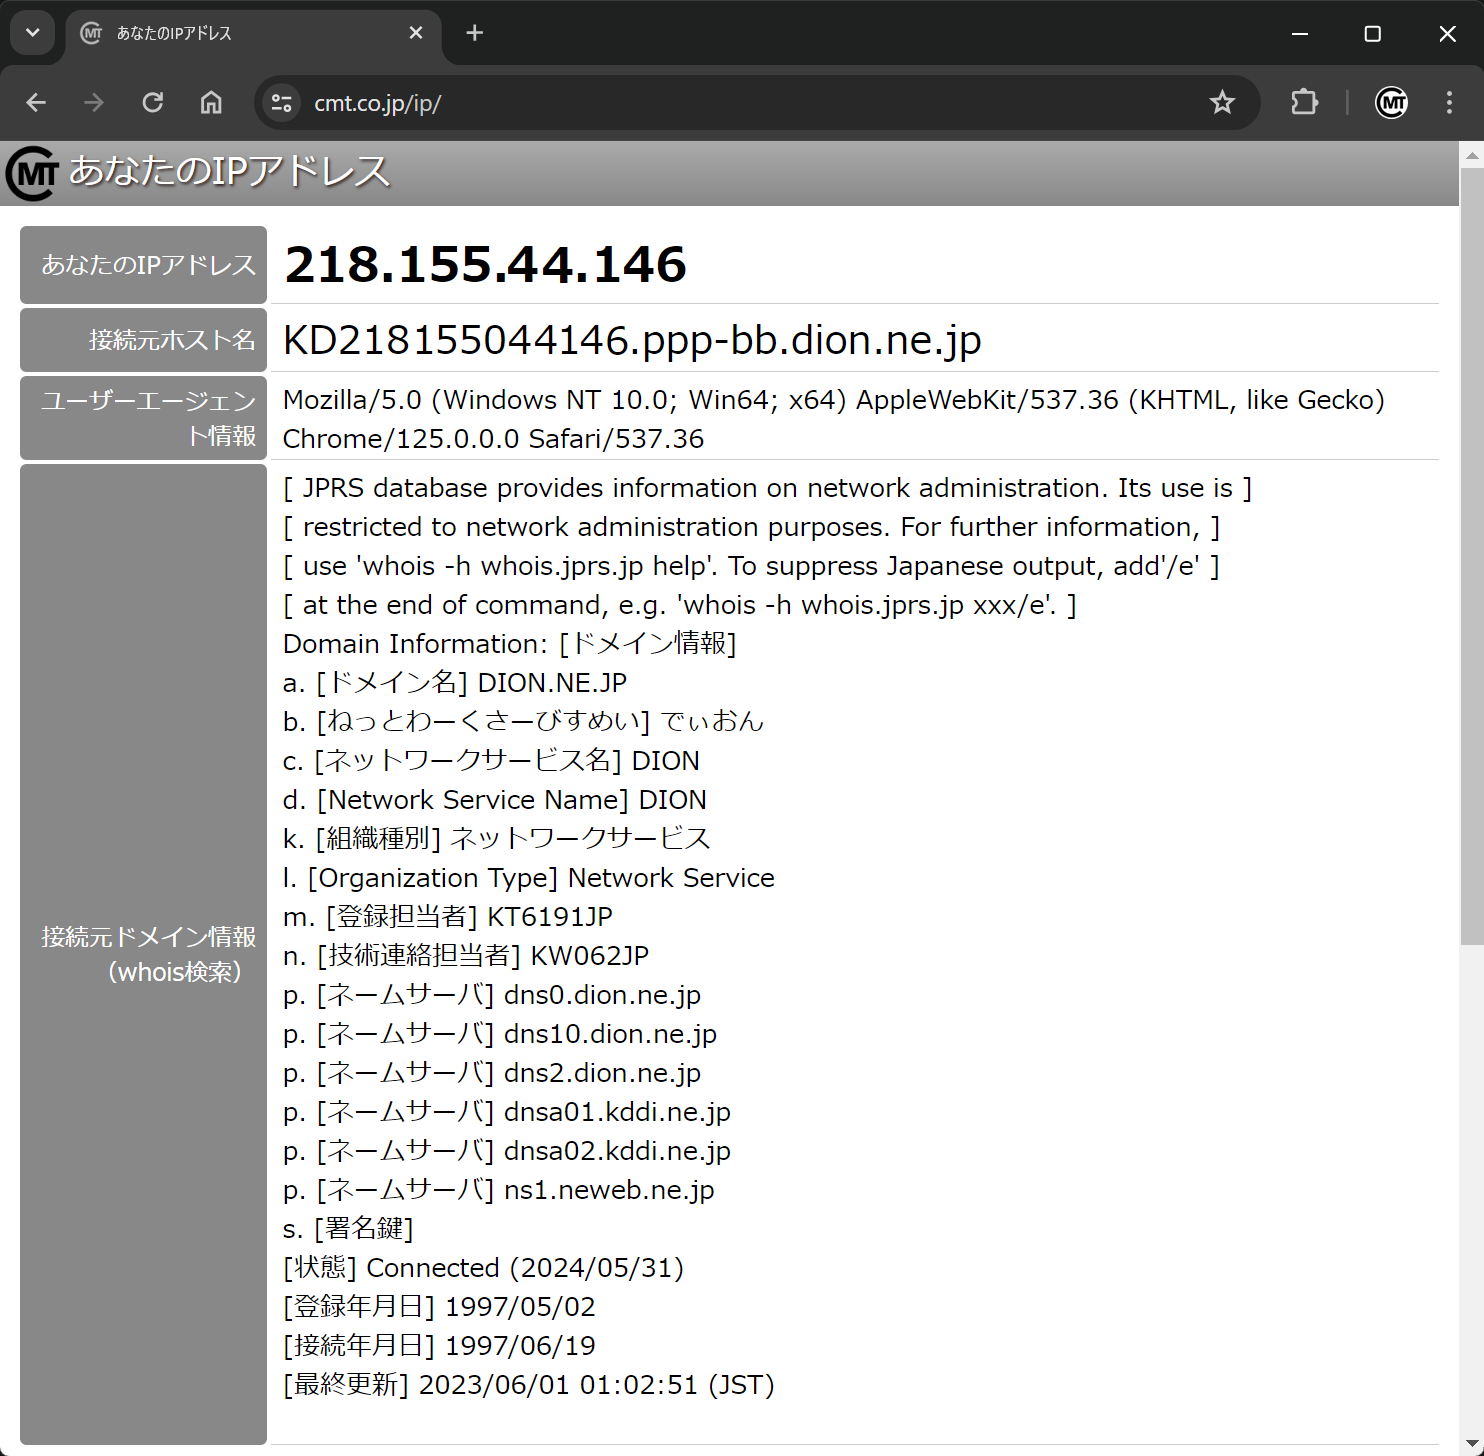This screenshot has height=1456, width=1484.
Task: Click name server dns2.dion.ne.jp
Action: [602, 1073]
